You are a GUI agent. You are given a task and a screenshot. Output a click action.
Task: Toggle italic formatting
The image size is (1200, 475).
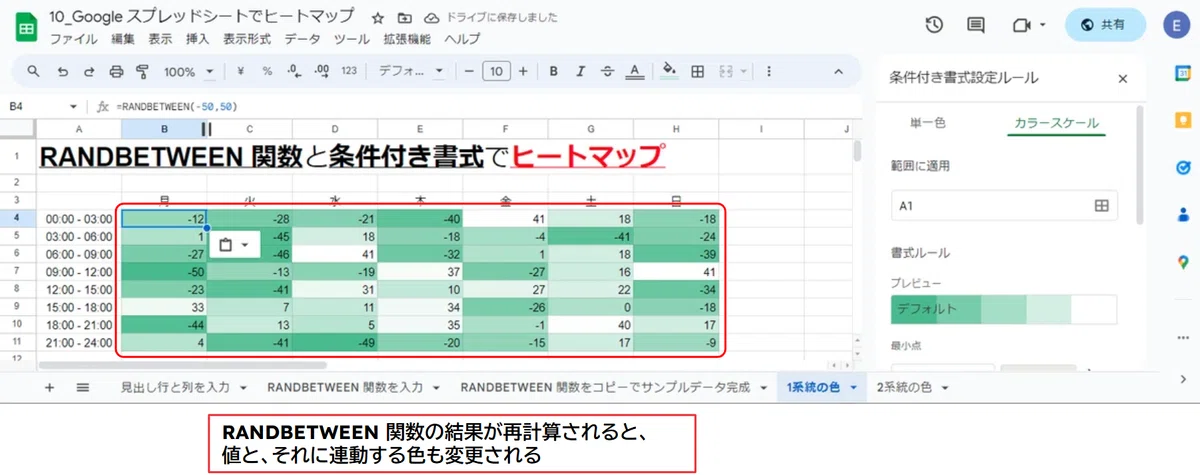pos(579,72)
